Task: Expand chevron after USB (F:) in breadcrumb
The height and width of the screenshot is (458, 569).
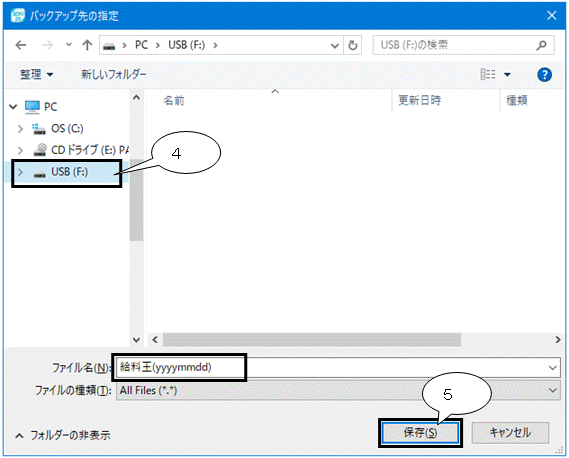Action: point(215,45)
